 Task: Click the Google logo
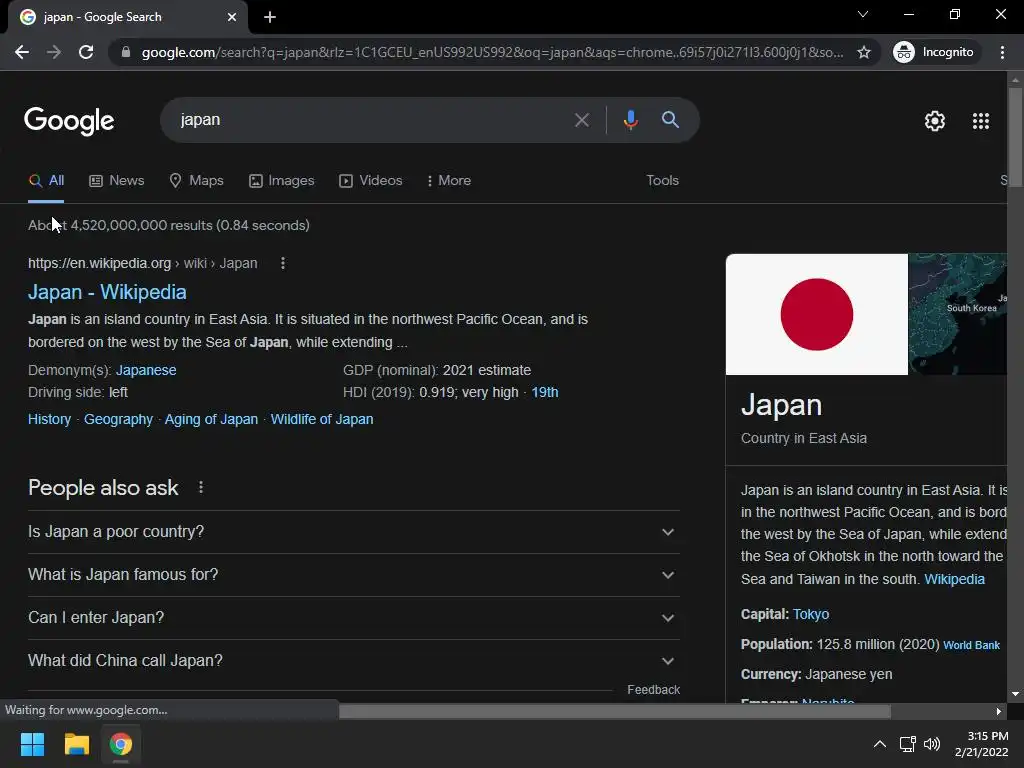69,121
